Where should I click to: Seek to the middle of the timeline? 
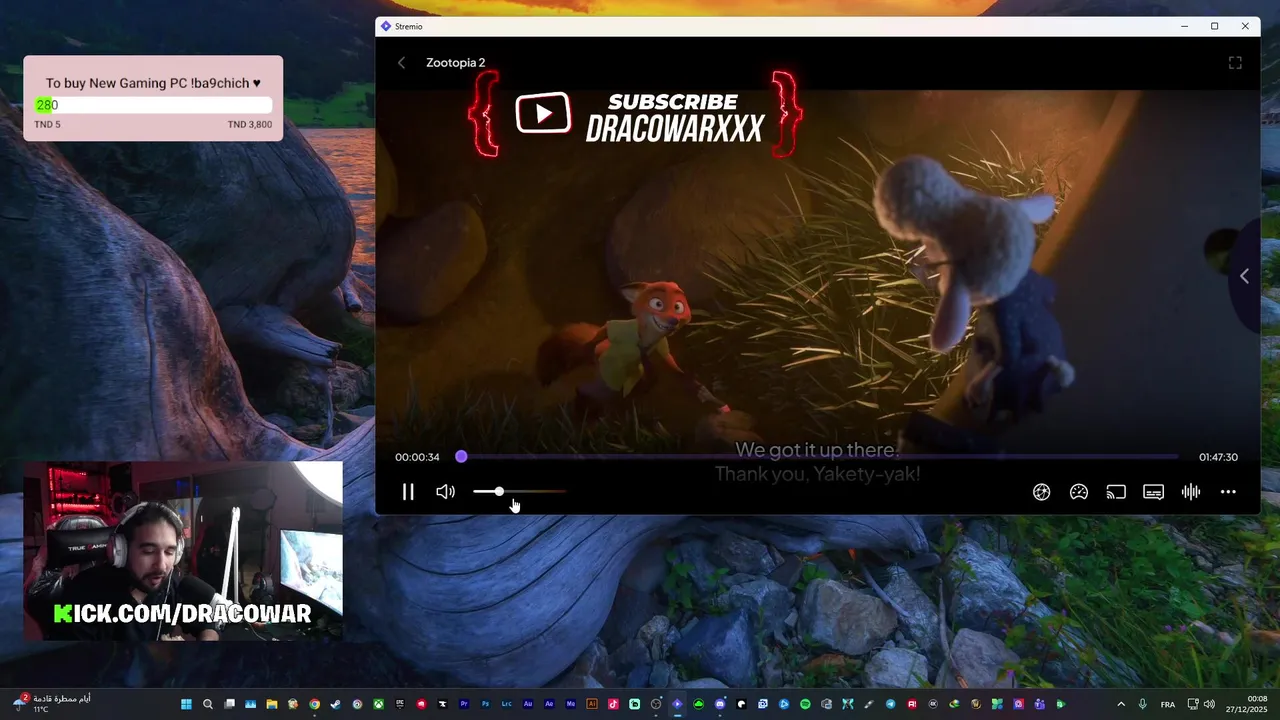820,457
